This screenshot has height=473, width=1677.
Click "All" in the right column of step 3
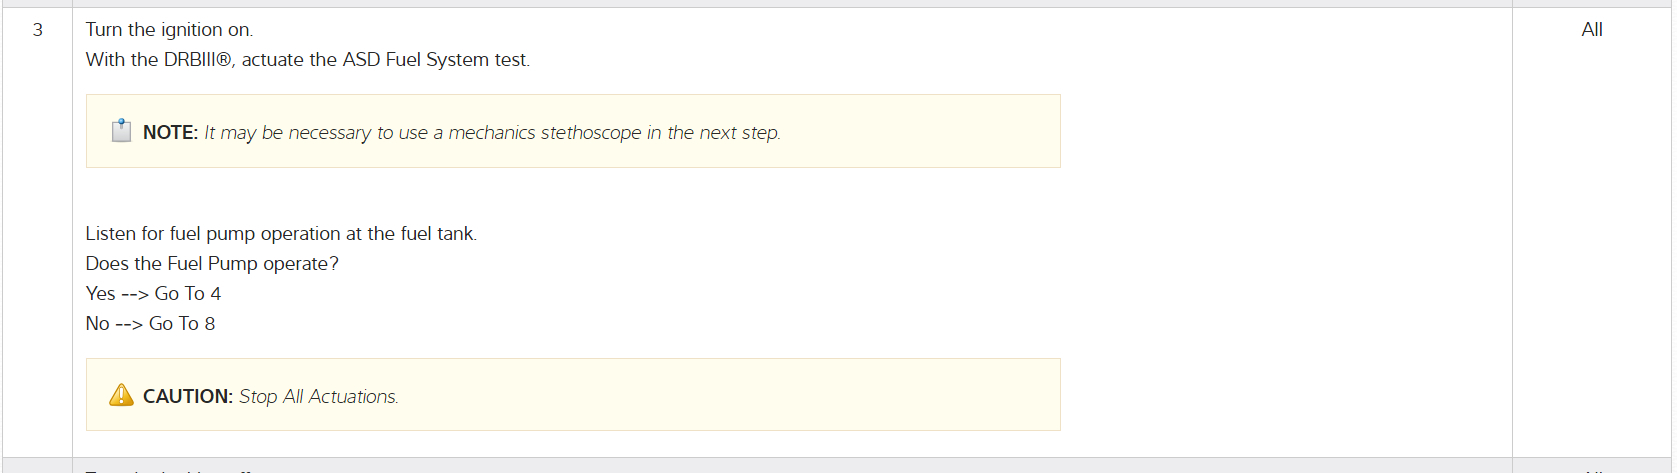[x=1592, y=30]
